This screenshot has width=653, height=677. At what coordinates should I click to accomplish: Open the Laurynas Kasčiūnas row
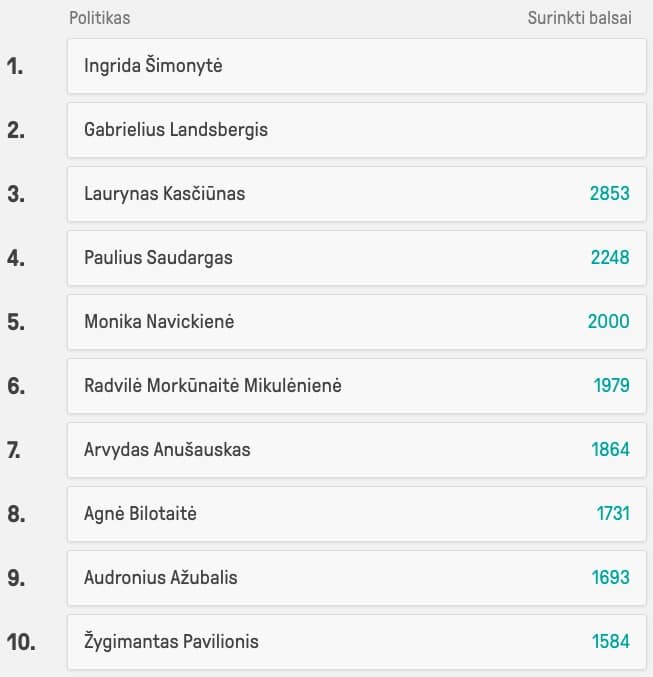[x=357, y=194]
